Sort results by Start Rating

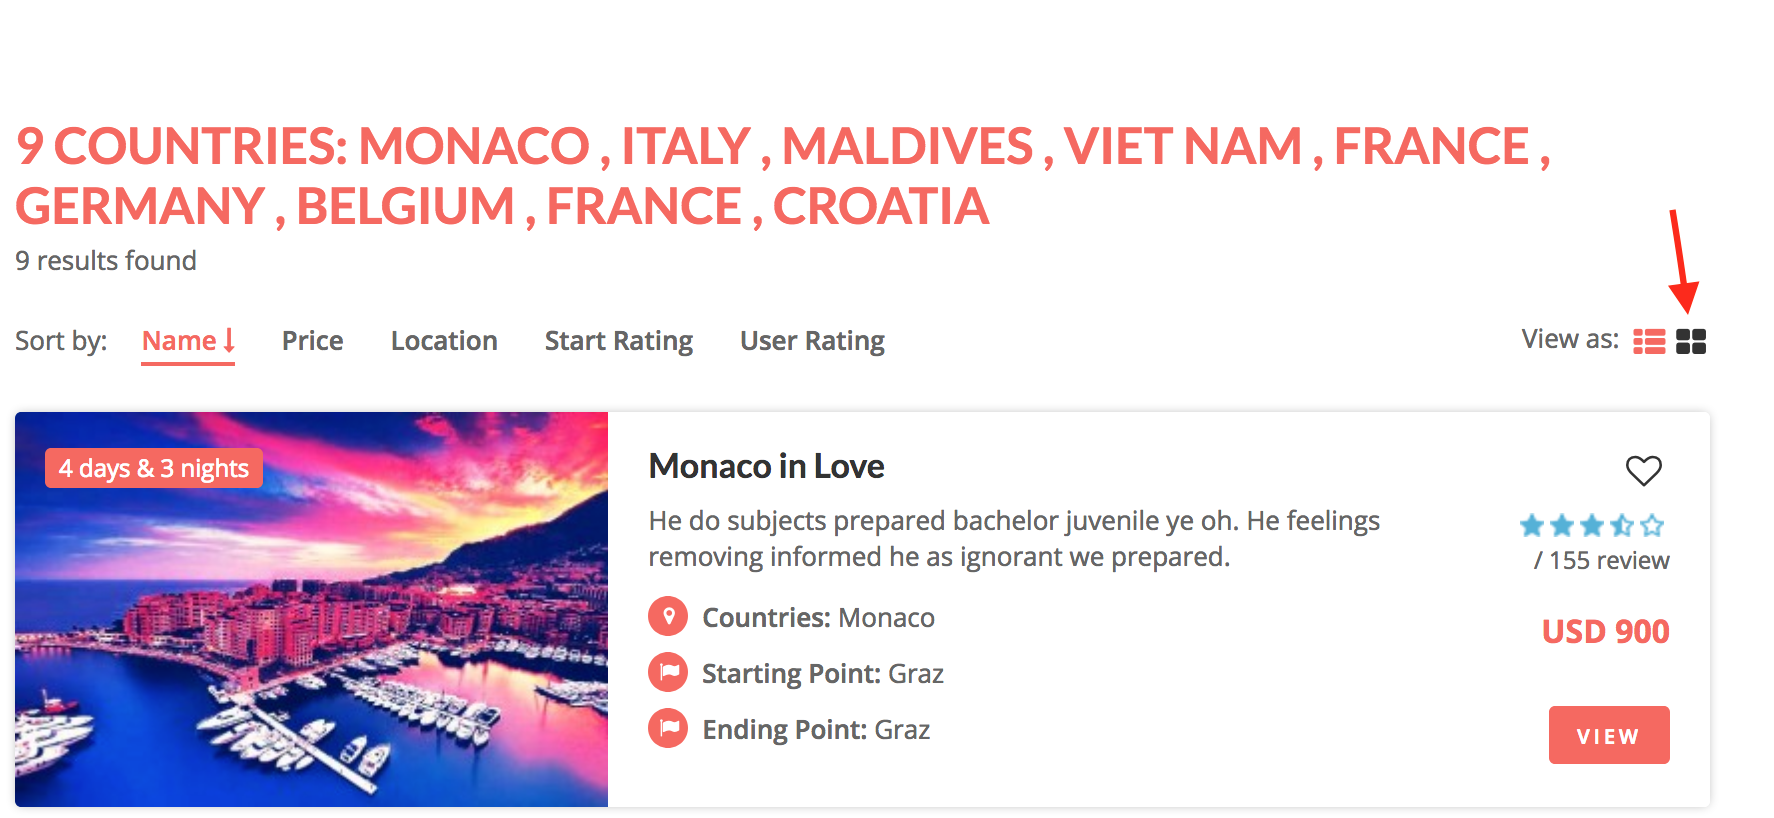[618, 341]
